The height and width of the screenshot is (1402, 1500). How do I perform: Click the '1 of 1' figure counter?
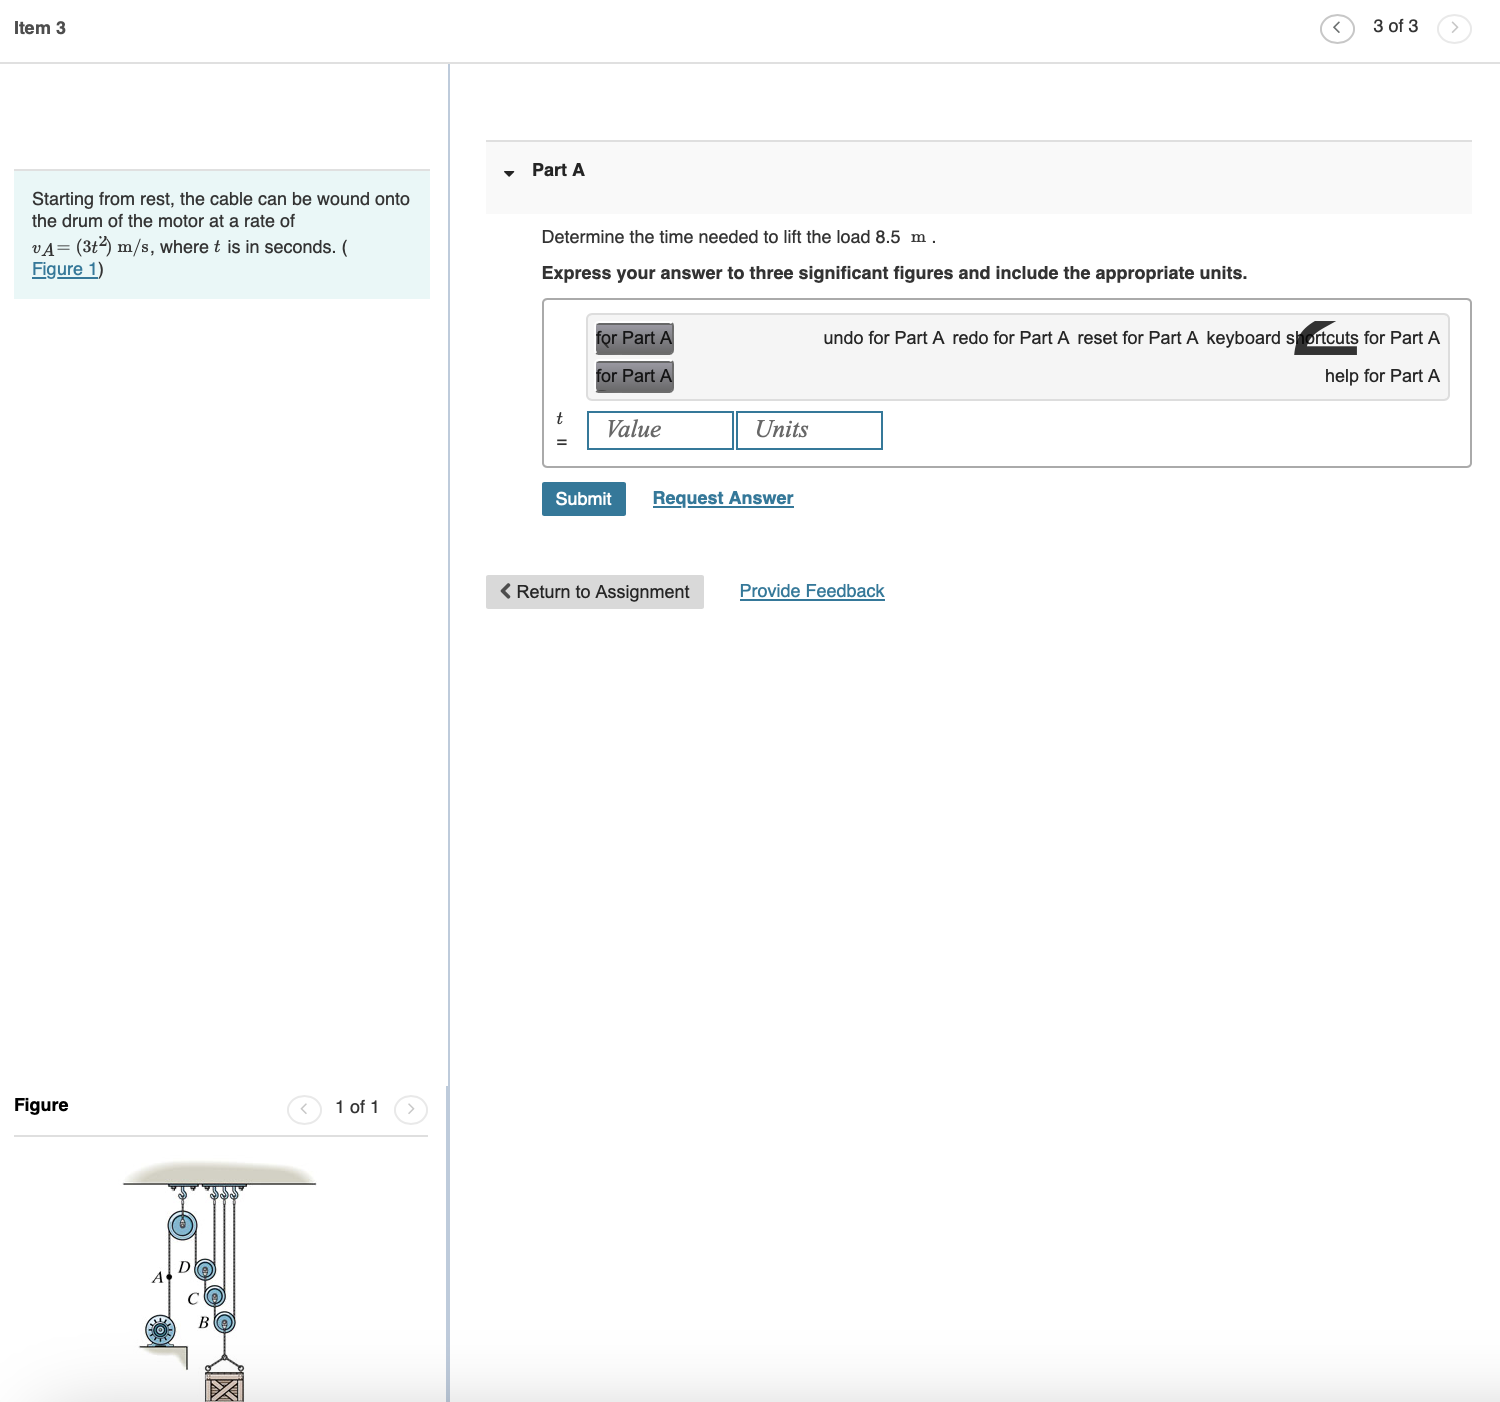coord(357,1107)
